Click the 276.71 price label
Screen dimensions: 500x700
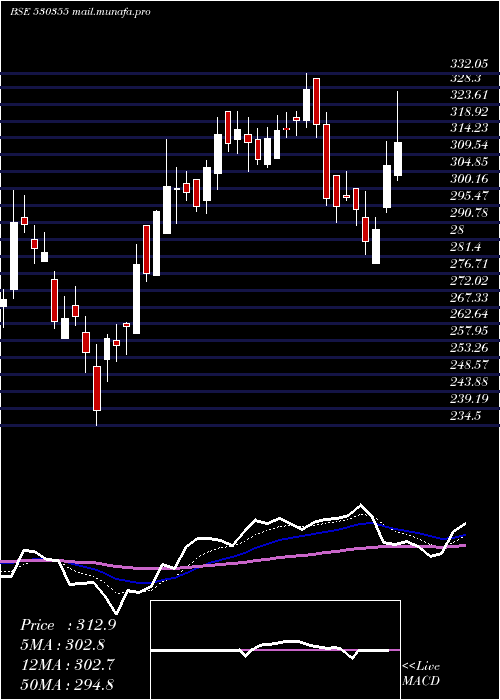[x=469, y=264]
